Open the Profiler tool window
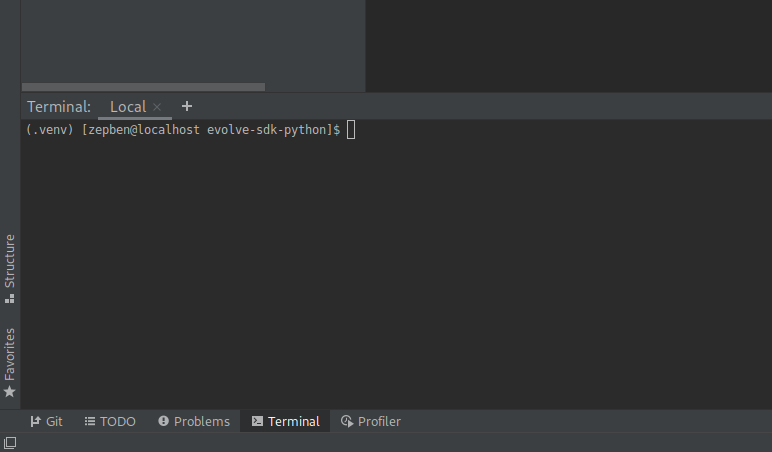 pyautogui.click(x=379, y=422)
